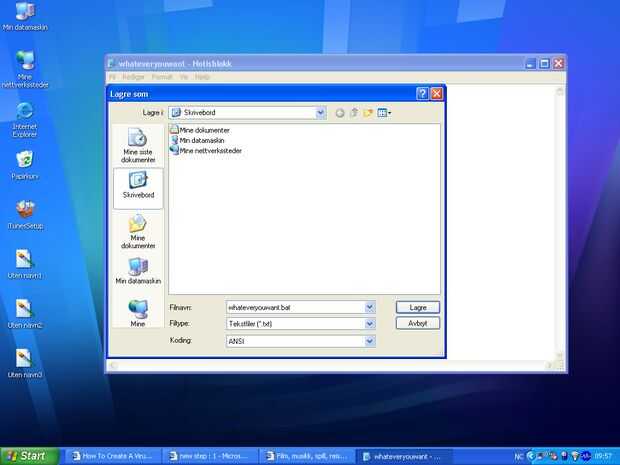The image size is (620, 465).
Task: Click the Lagre button
Action: tap(418, 307)
